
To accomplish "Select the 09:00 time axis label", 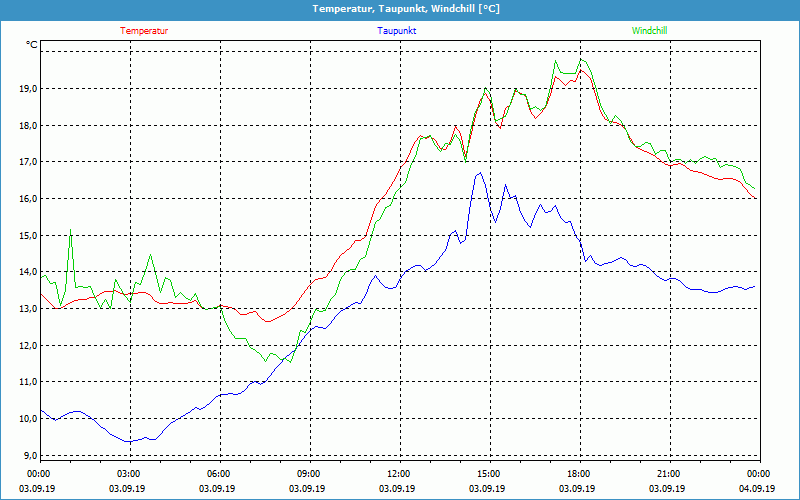I will point(308,474).
